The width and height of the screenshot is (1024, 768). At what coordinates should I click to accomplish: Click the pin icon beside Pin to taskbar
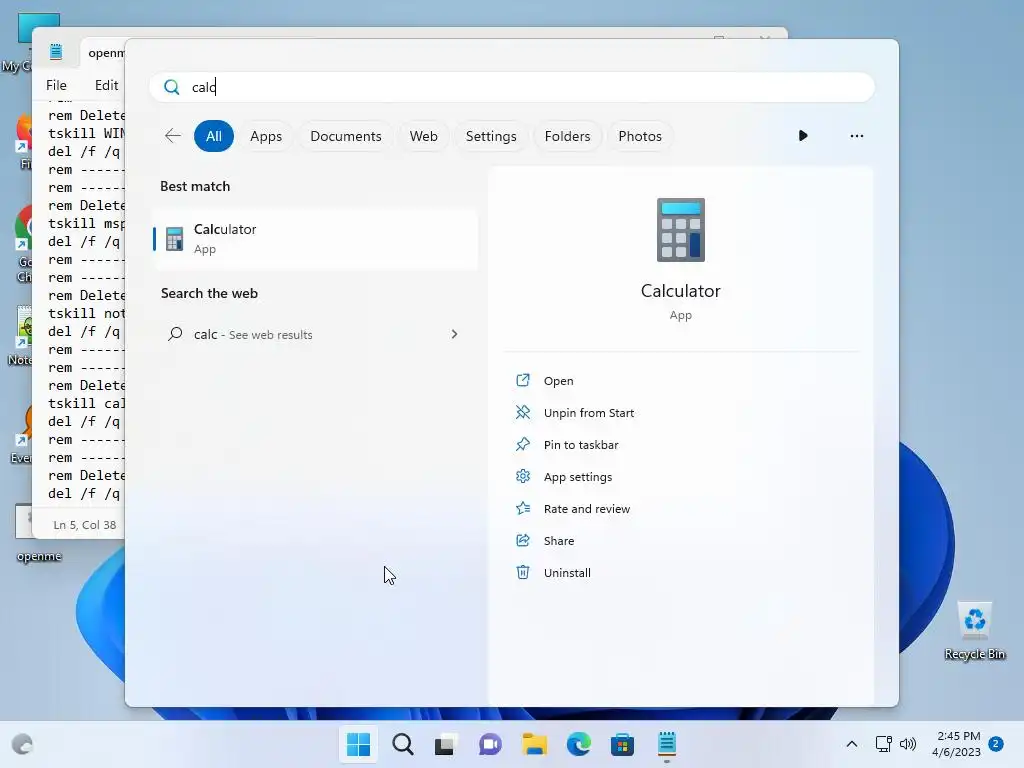(x=522, y=444)
